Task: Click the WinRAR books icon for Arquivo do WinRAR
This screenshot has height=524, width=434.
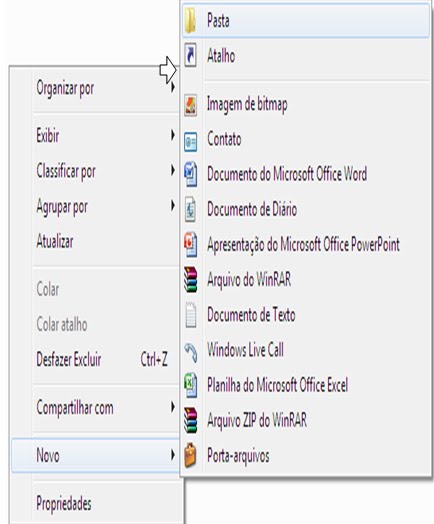Action: click(x=190, y=280)
